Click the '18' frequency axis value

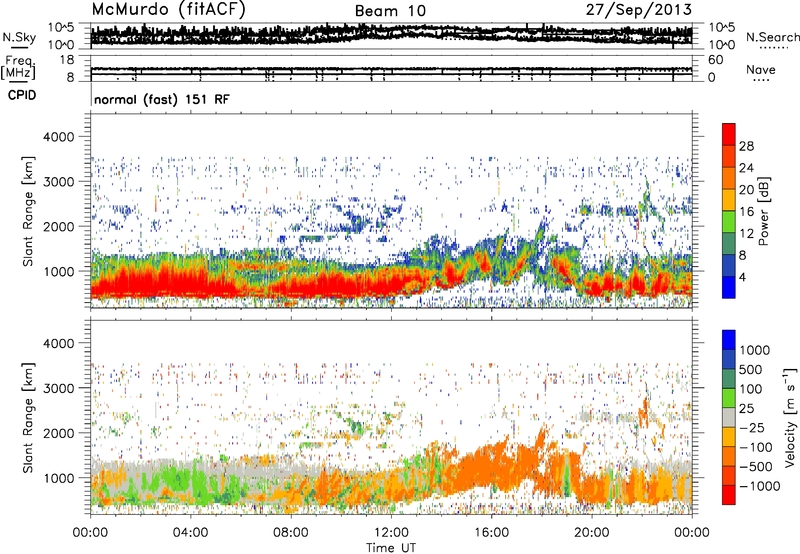67,60
